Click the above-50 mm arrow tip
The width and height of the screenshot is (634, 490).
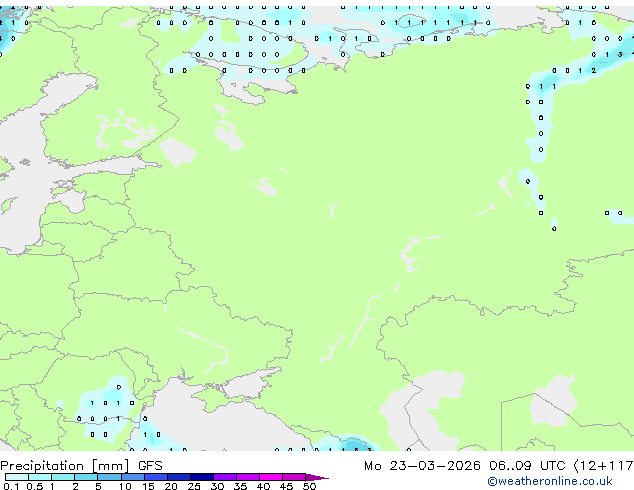click(317, 477)
